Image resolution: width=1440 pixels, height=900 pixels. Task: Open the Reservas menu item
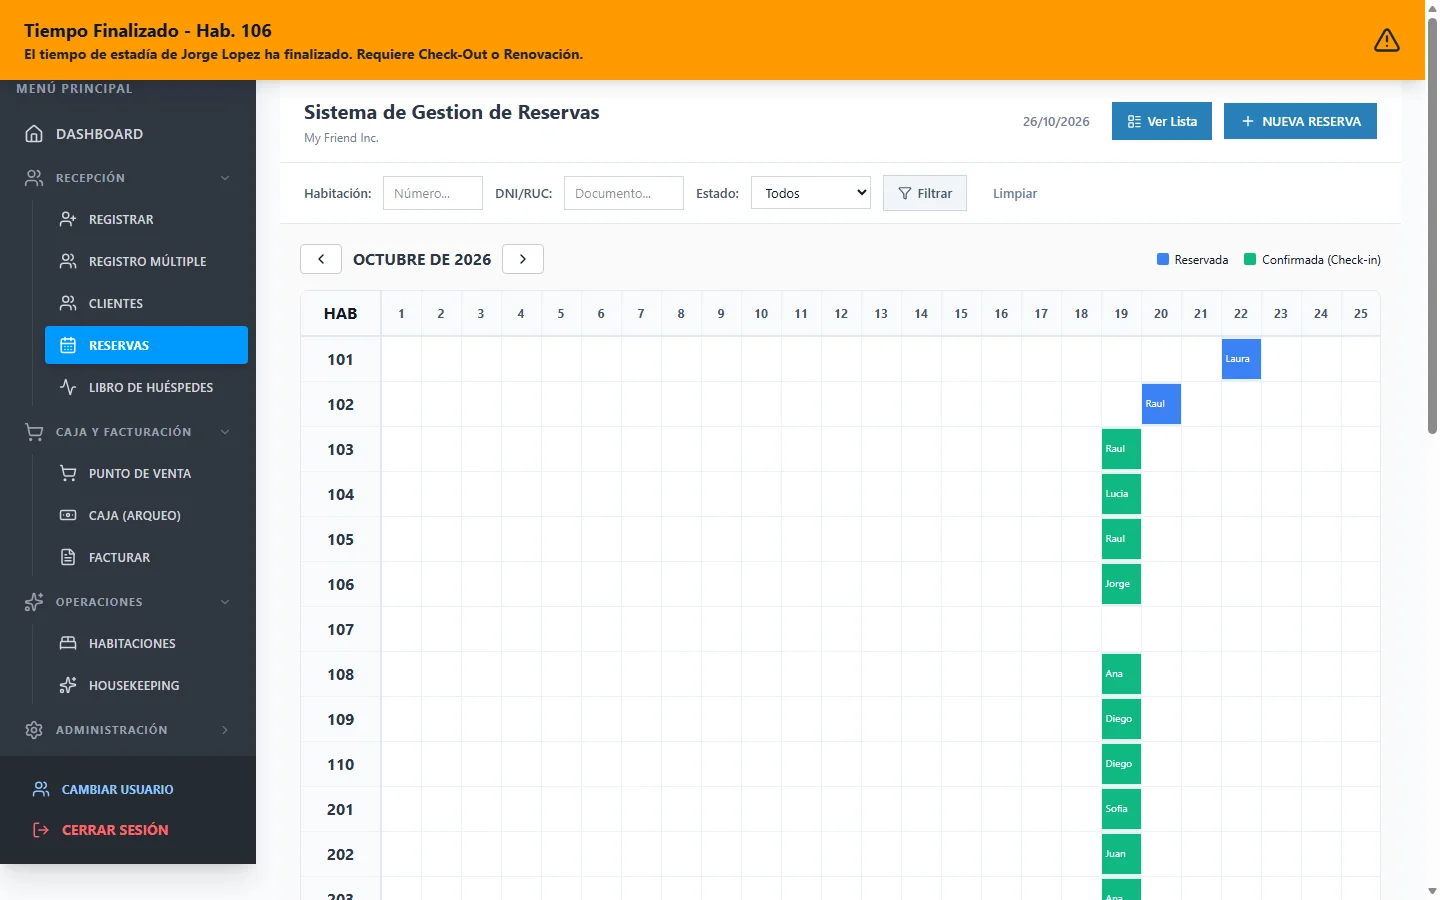coord(146,345)
